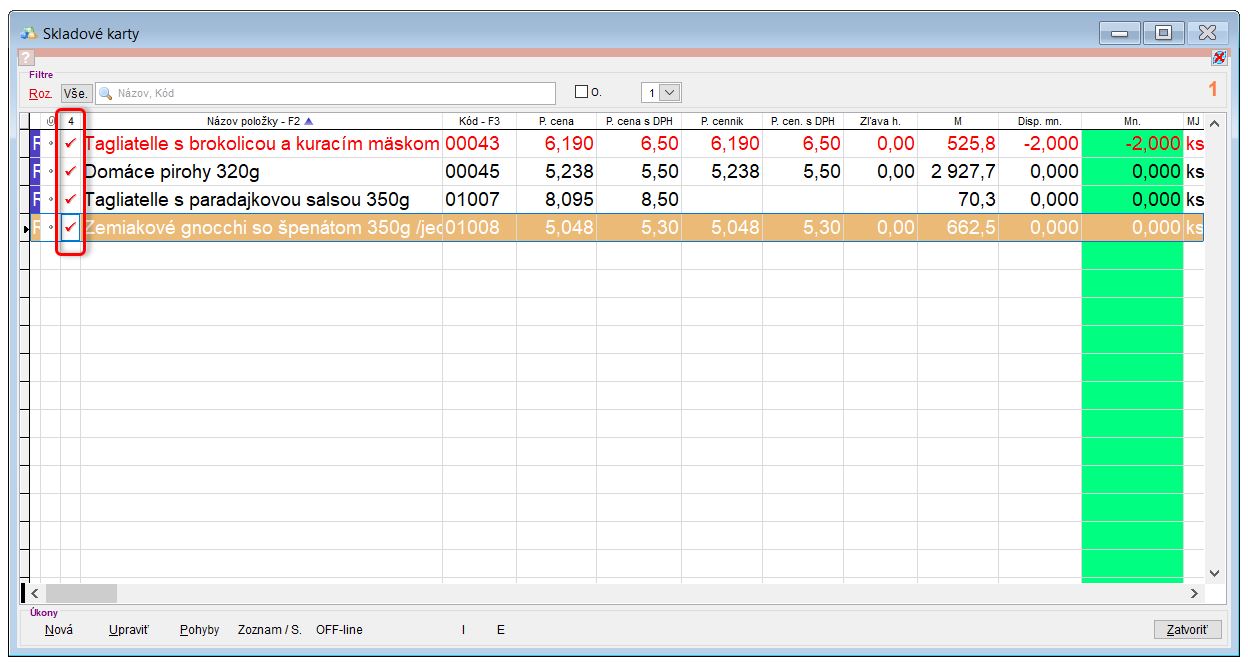The width and height of the screenshot is (1248, 668).
Task: Click the red X icon below title bar
Action: (1219, 58)
